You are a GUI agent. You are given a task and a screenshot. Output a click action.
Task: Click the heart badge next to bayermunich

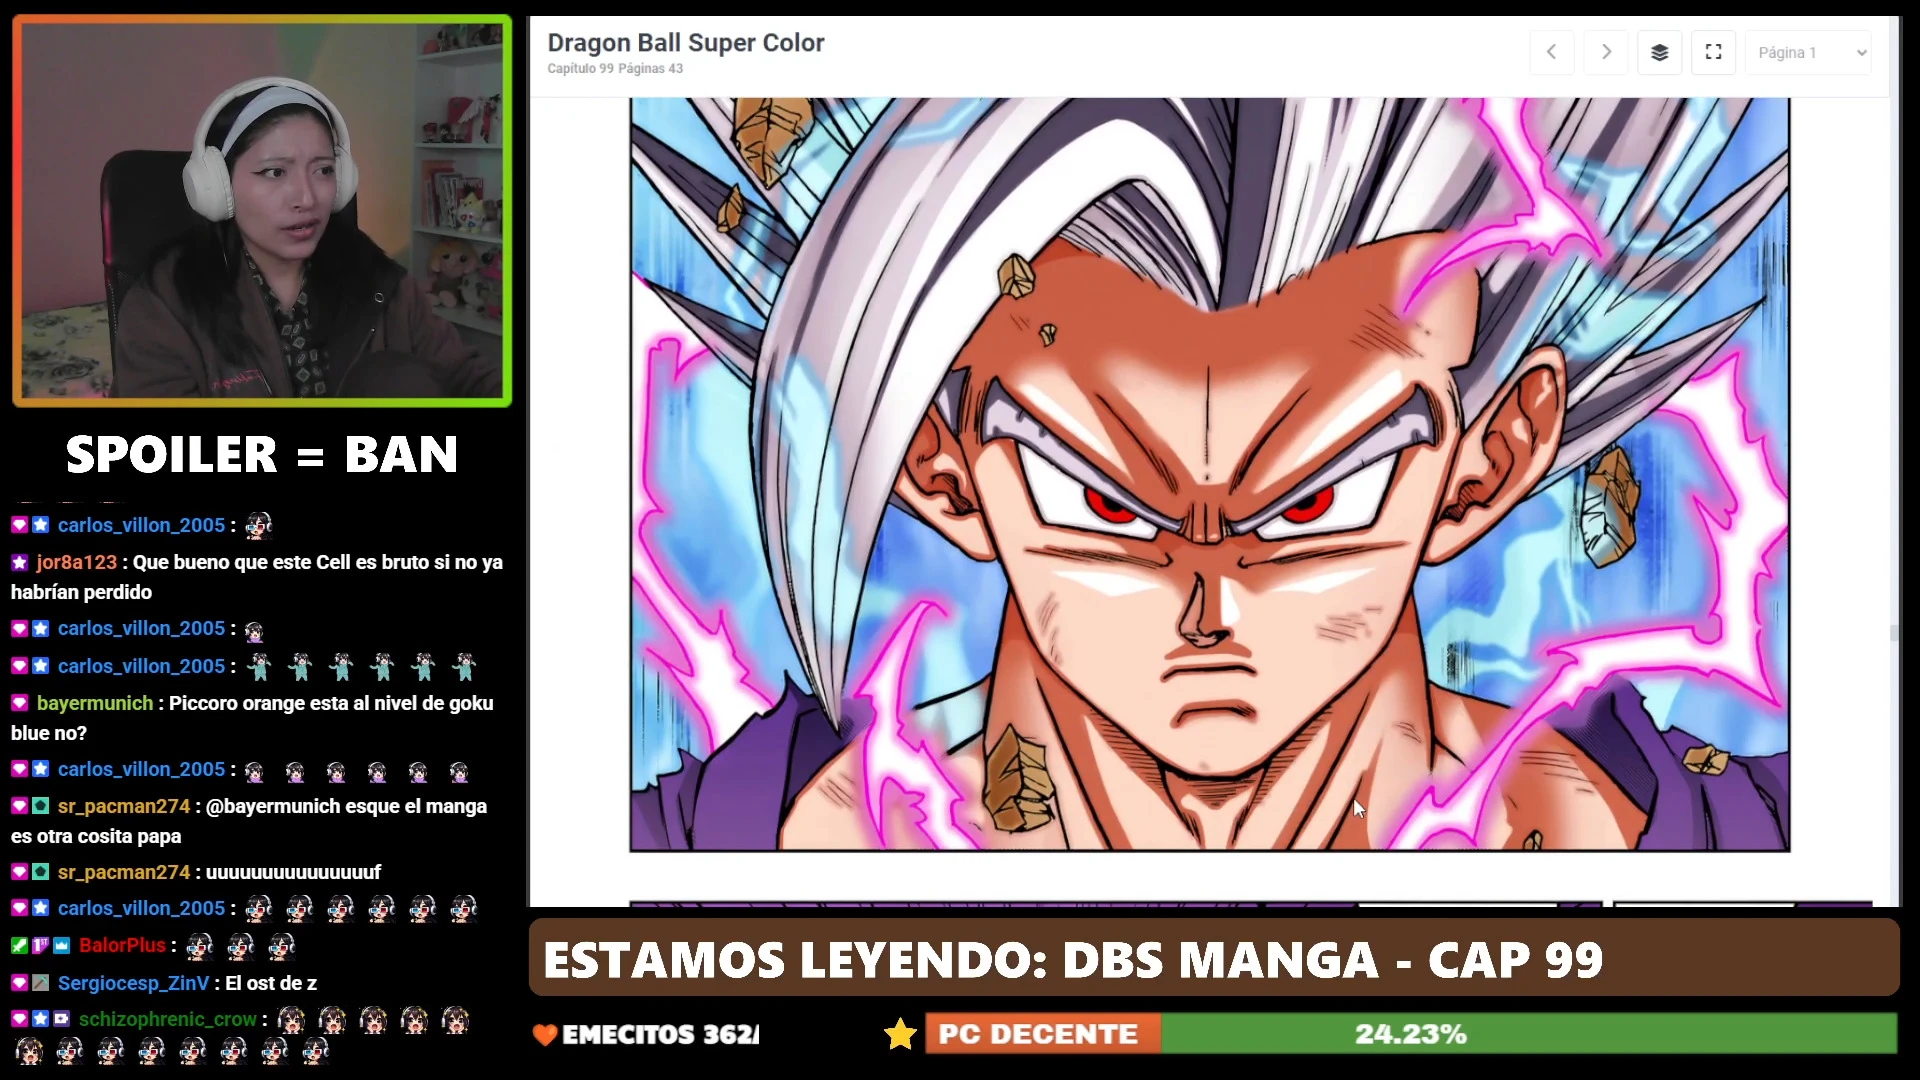pyautogui.click(x=19, y=703)
